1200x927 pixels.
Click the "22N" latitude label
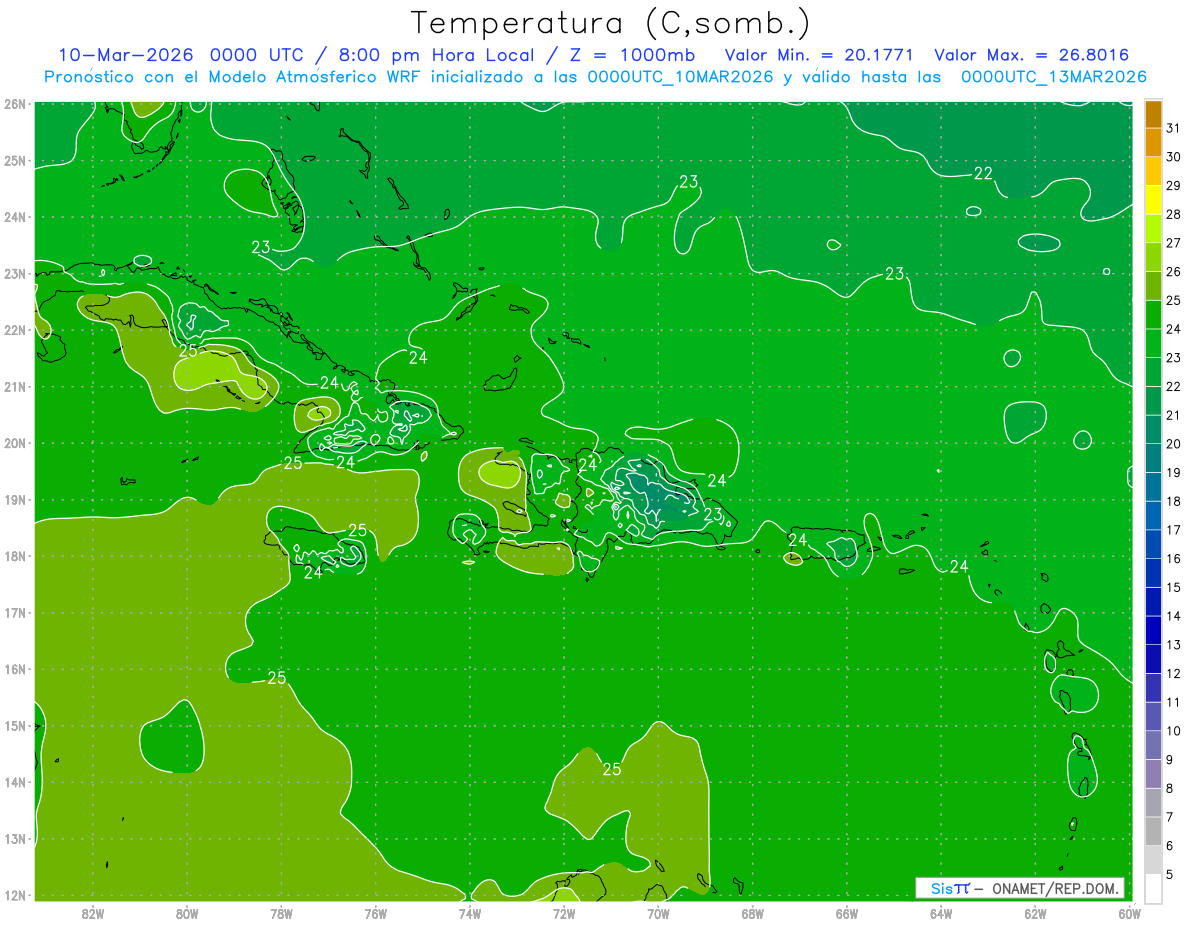coord(15,330)
